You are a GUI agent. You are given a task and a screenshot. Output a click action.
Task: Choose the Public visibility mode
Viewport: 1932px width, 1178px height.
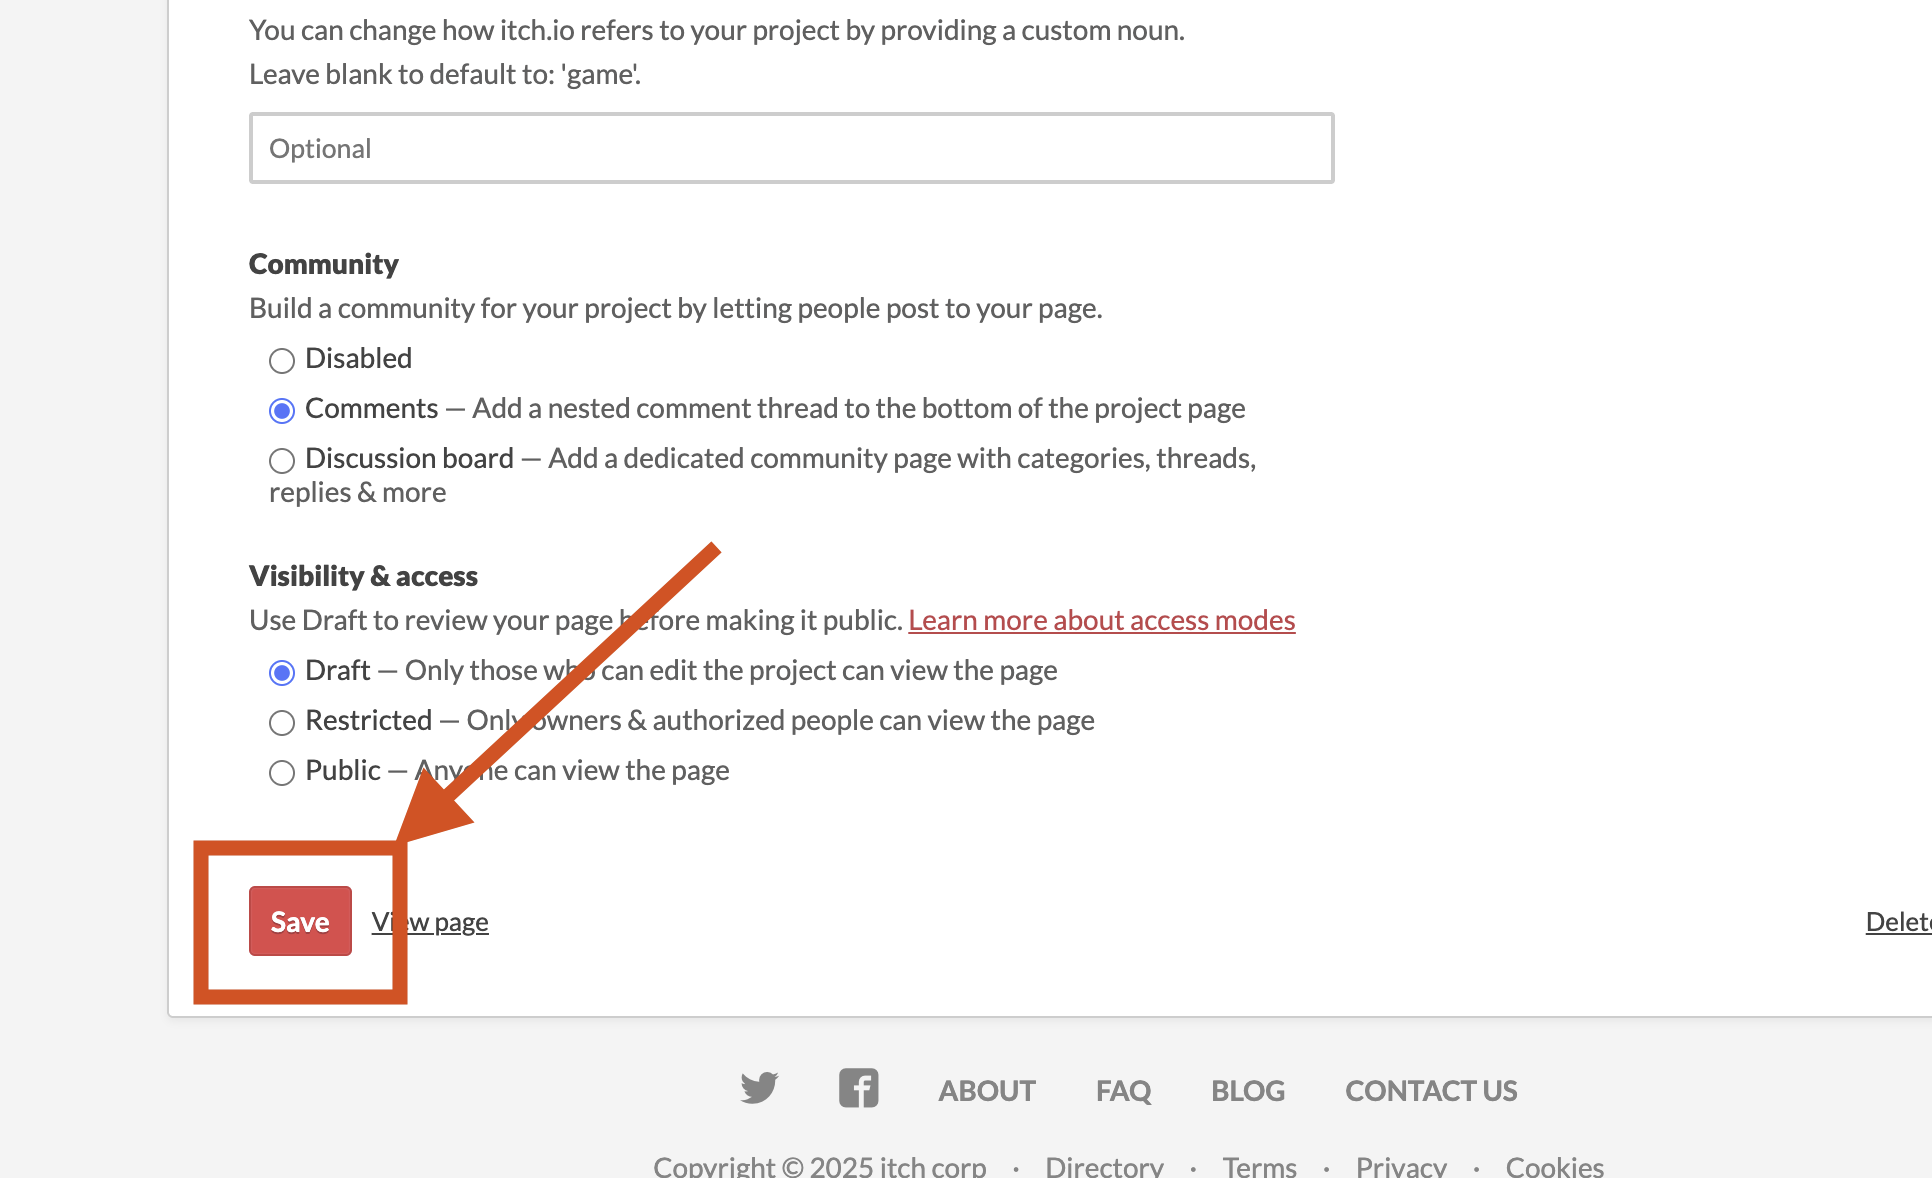(282, 772)
